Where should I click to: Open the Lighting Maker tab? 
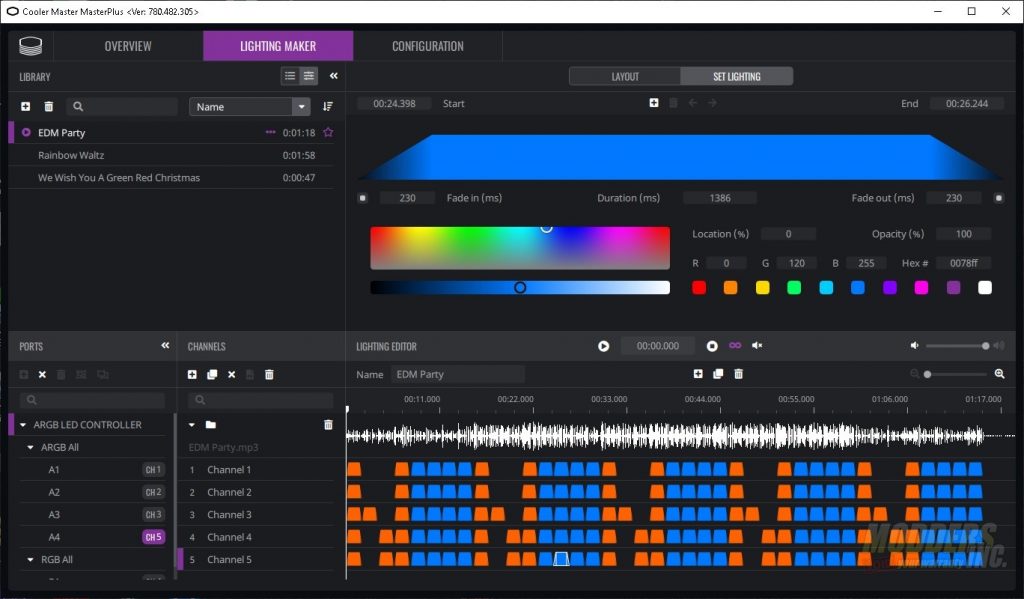[x=278, y=46]
